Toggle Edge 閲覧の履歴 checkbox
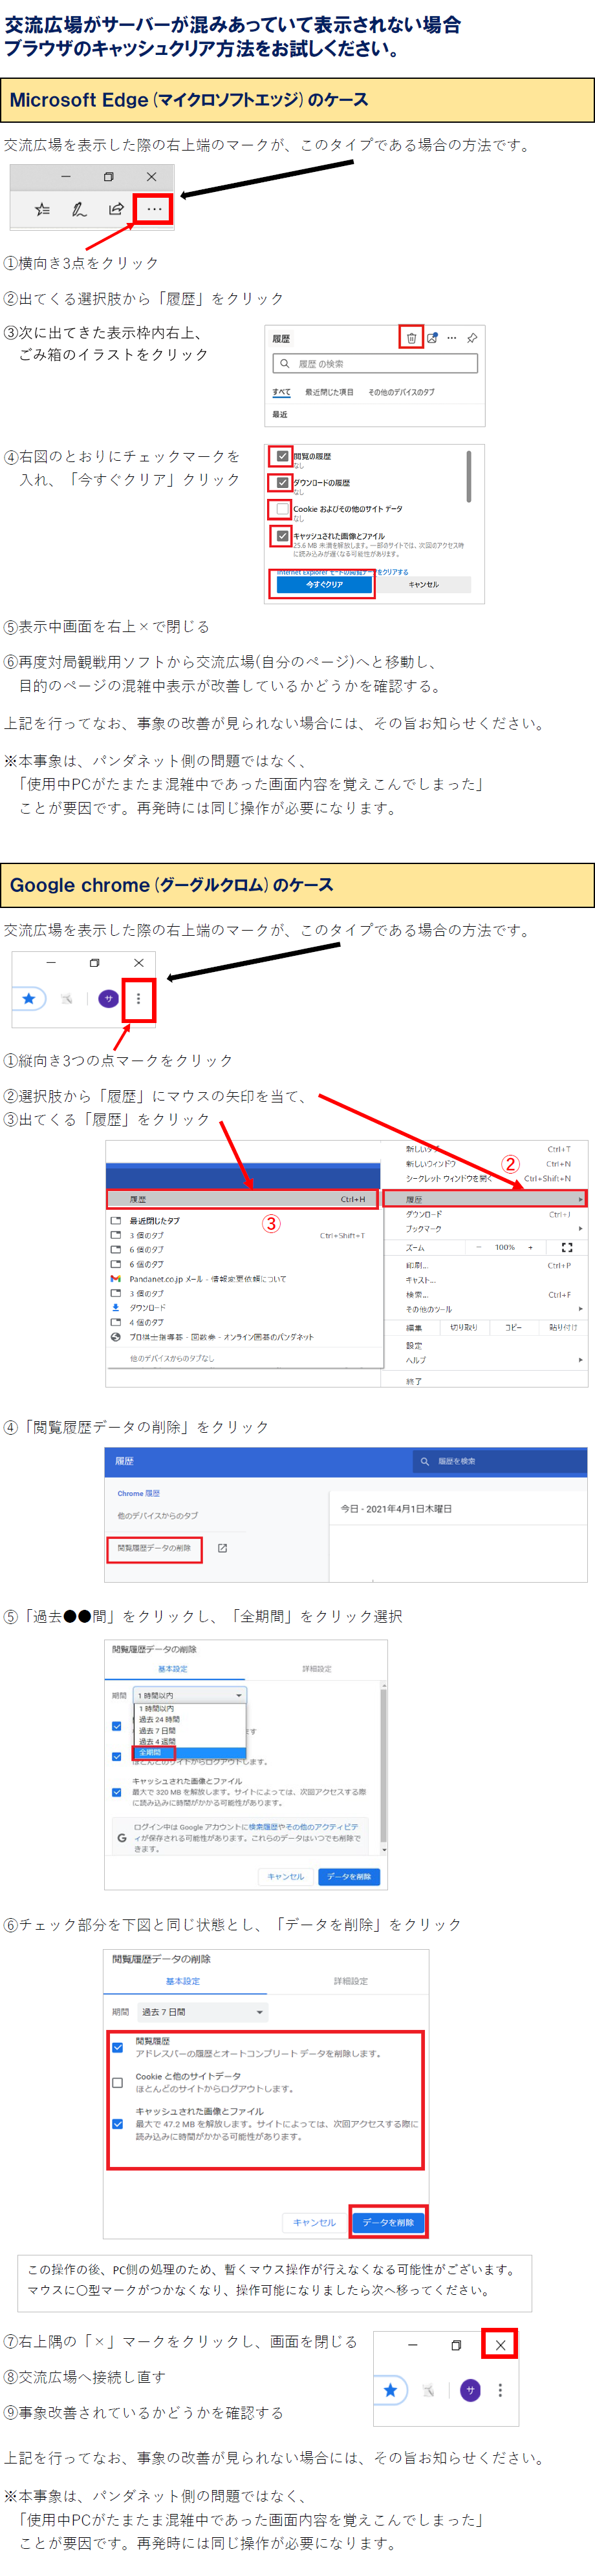The height and width of the screenshot is (2576, 595). 282,456
